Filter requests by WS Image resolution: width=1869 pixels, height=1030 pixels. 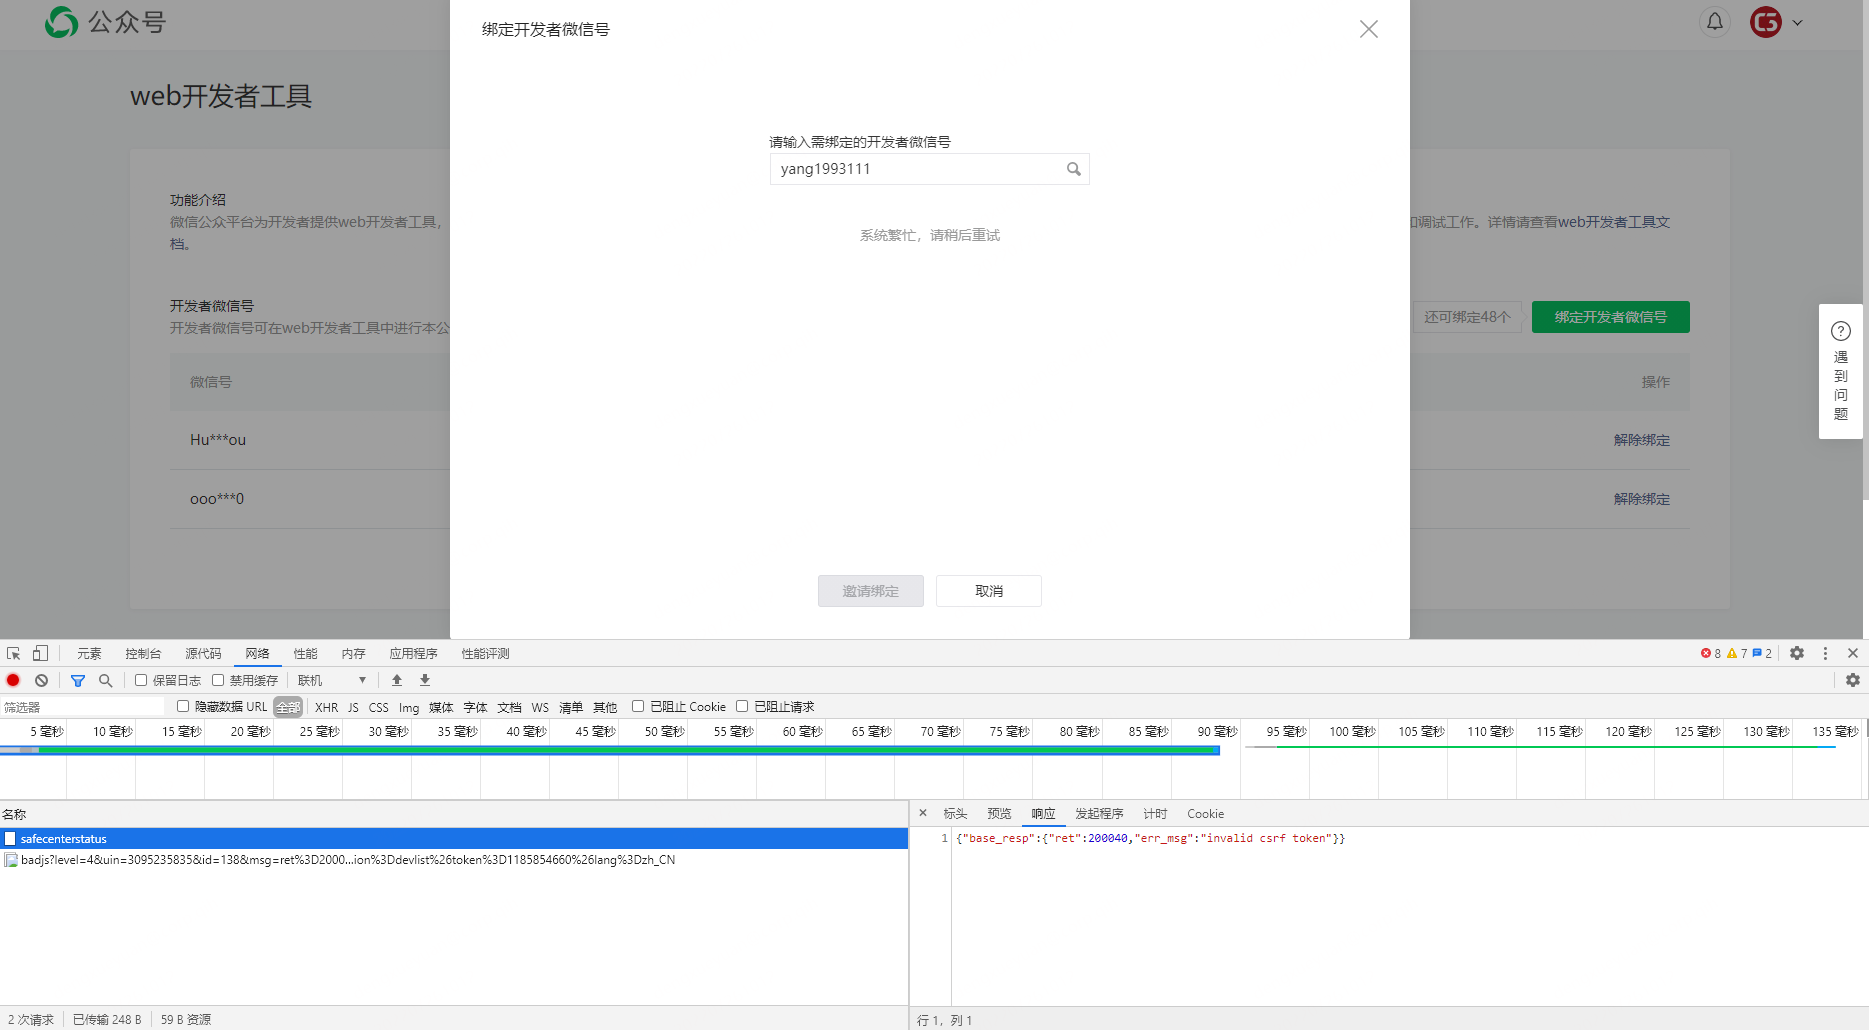[x=540, y=707]
